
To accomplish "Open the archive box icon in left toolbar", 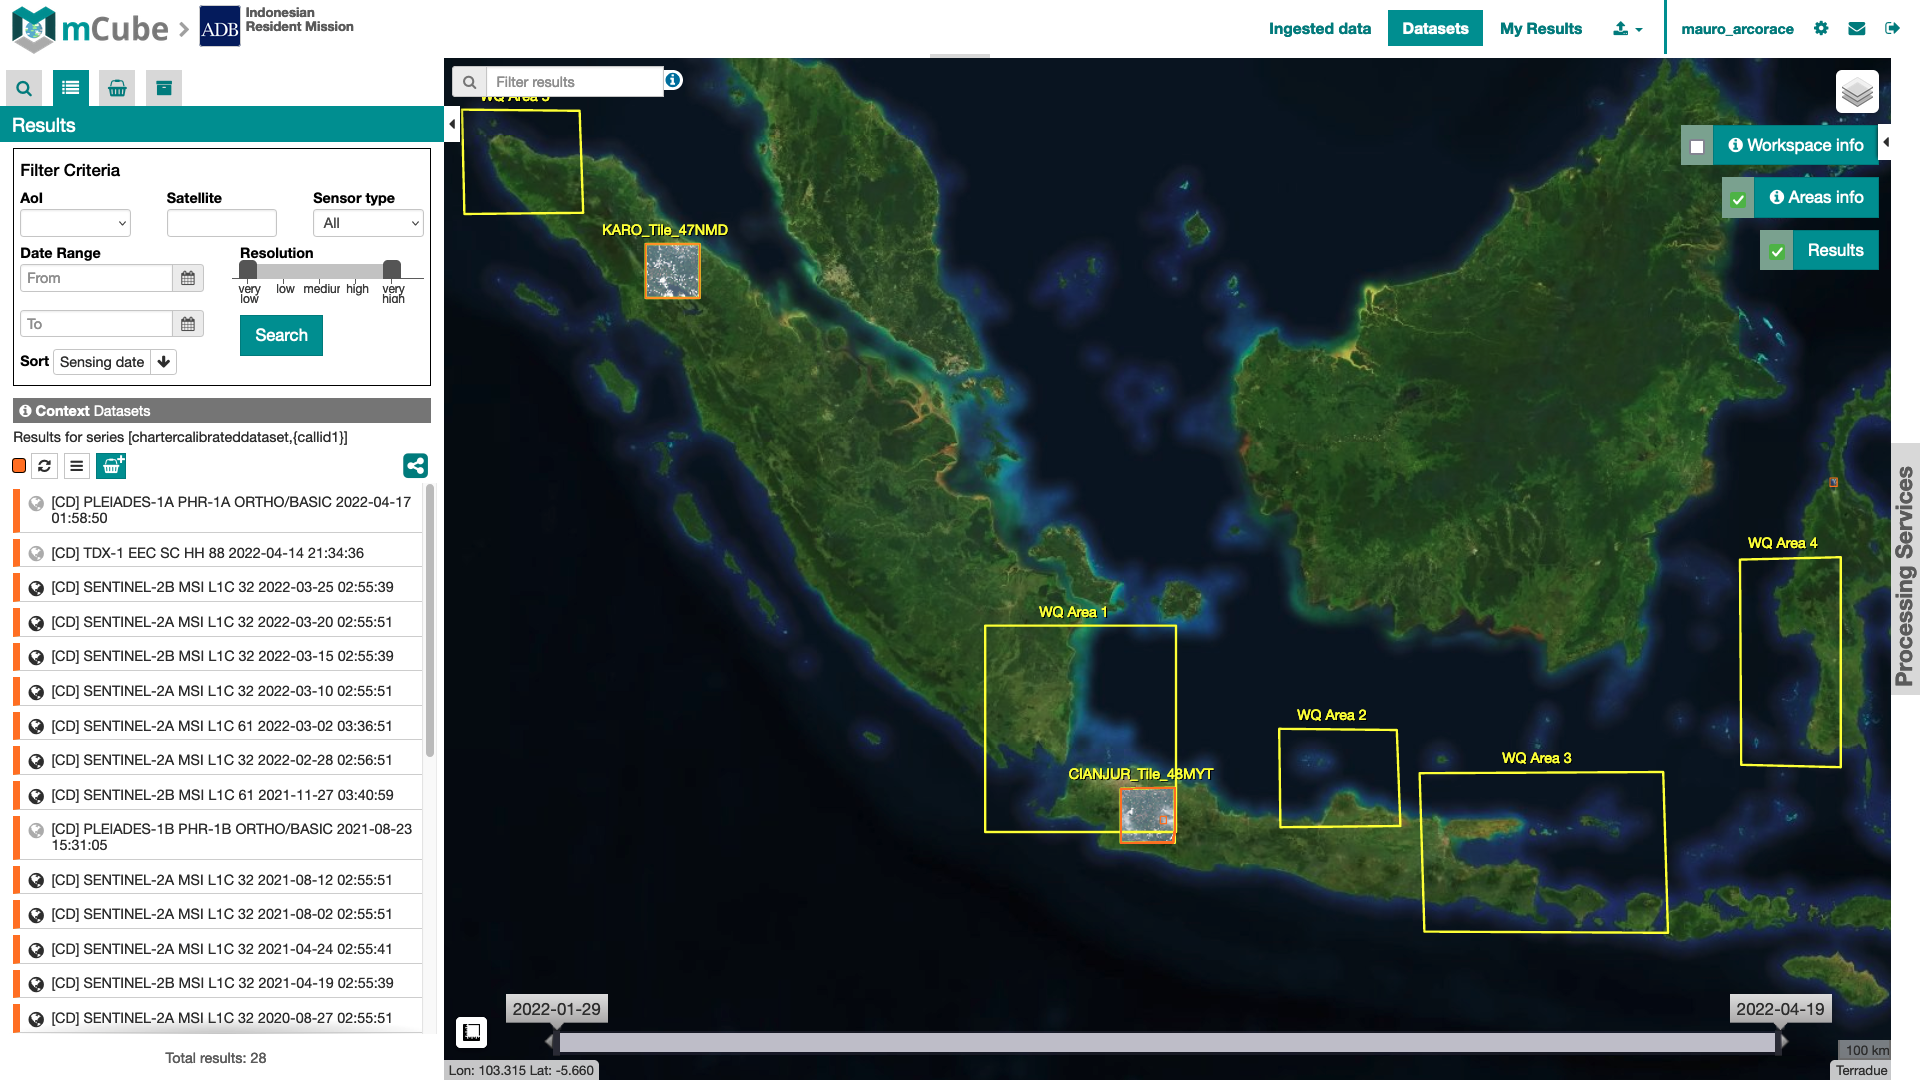I will (162, 88).
